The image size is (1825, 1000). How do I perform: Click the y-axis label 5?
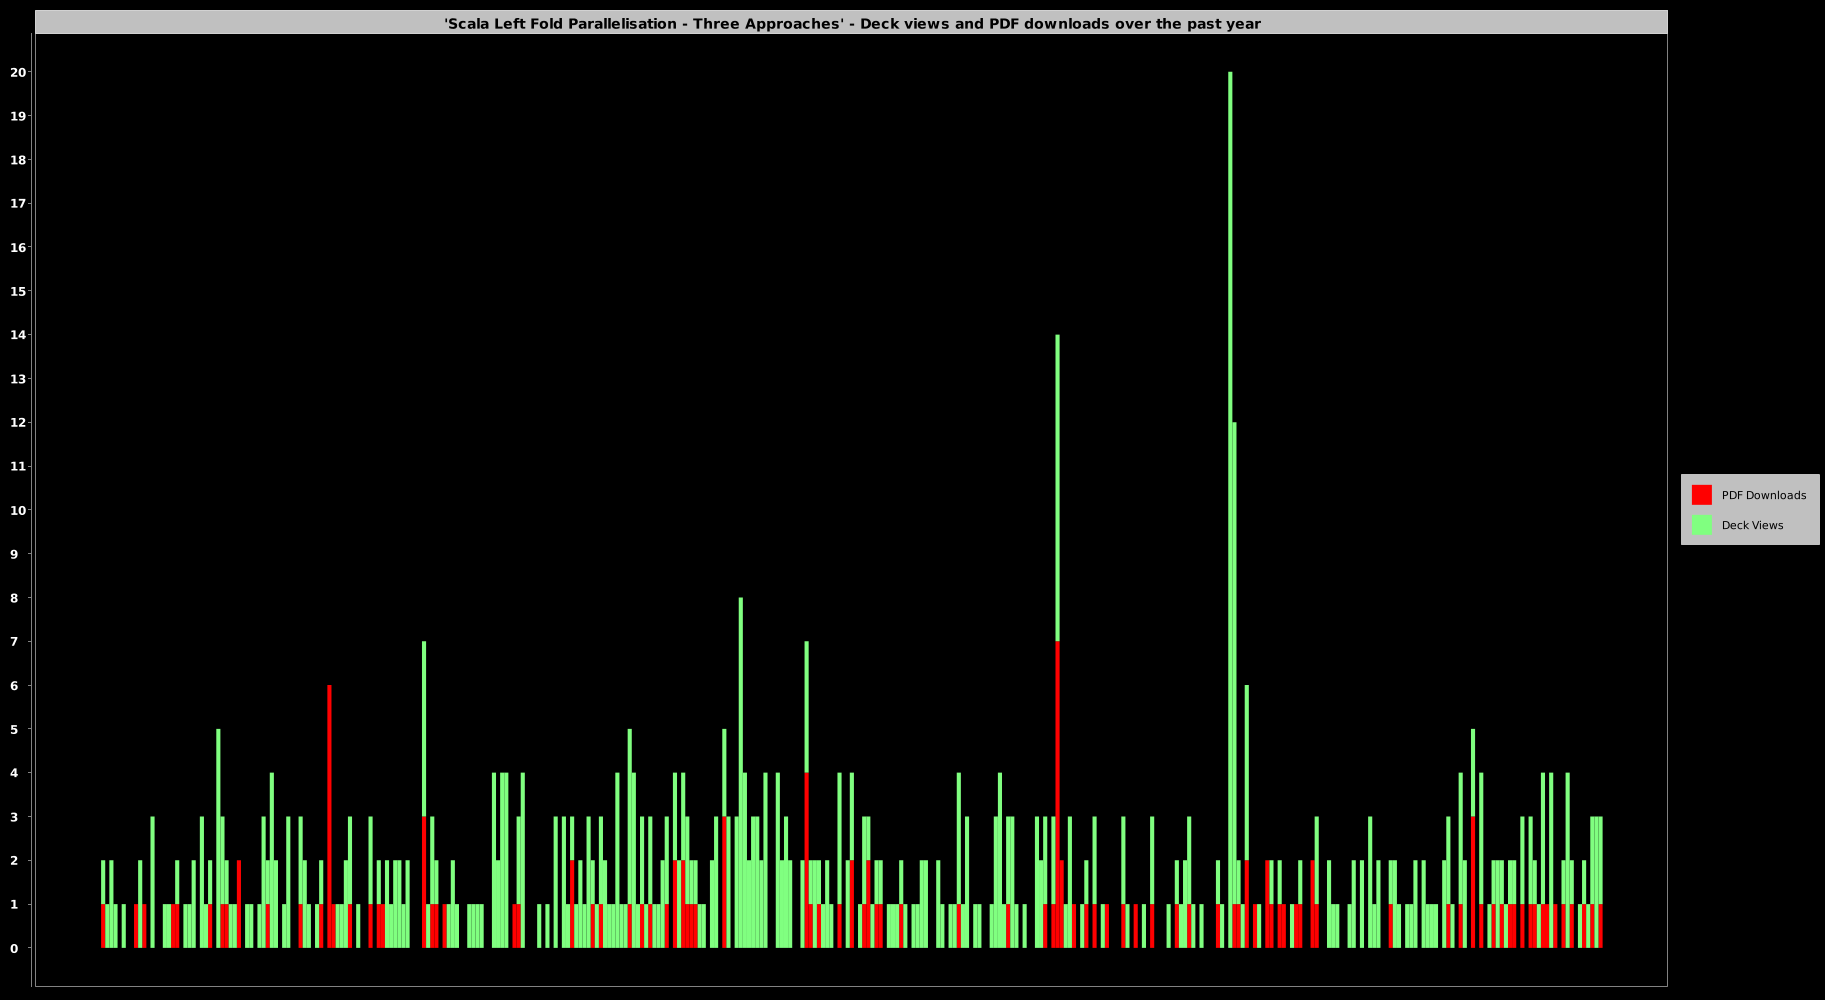pyautogui.click(x=14, y=729)
